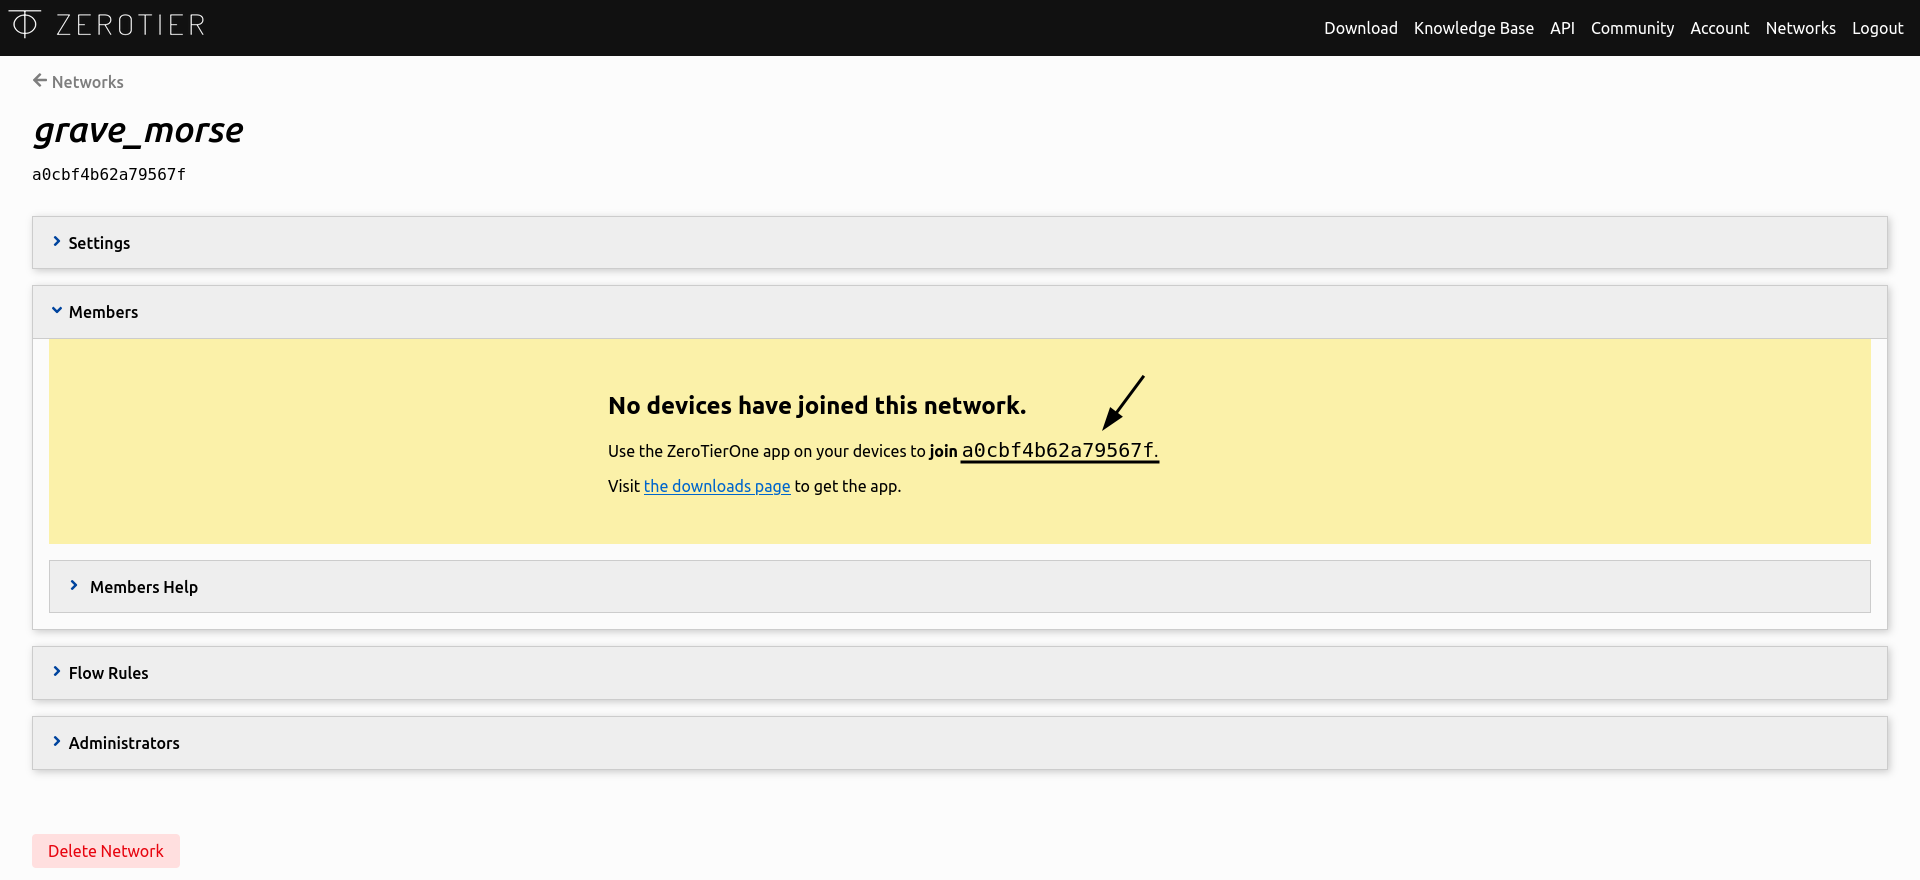Click the Delete Network button

pyautogui.click(x=106, y=851)
